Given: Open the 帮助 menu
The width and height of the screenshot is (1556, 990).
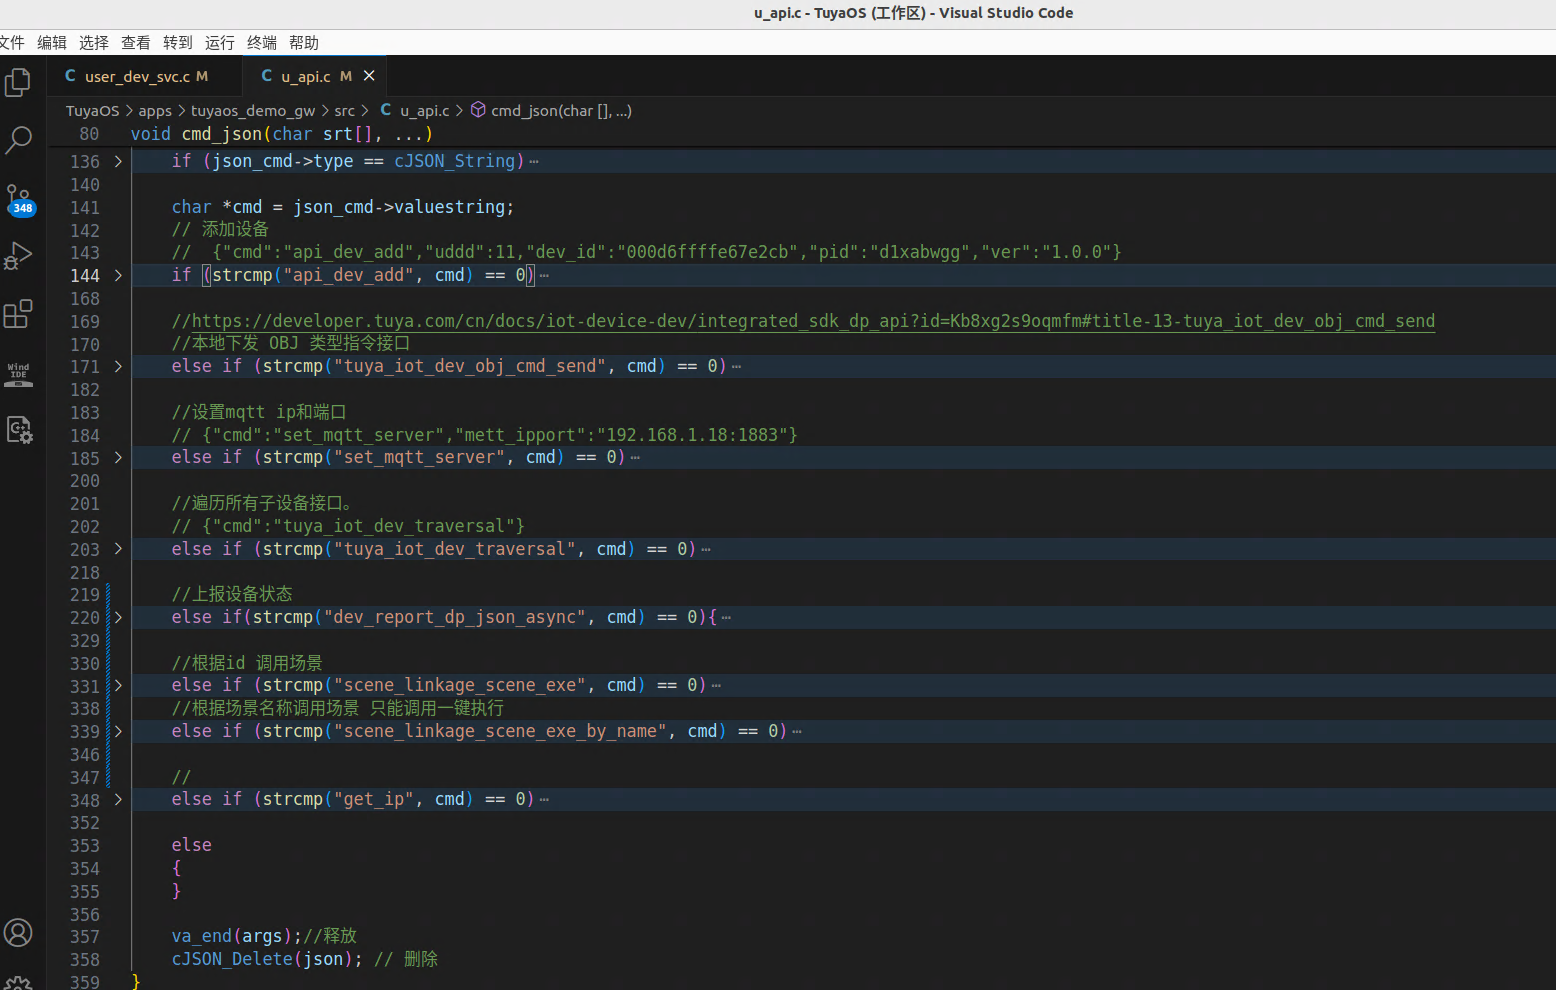Looking at the screenshot, I should point(304,42).
